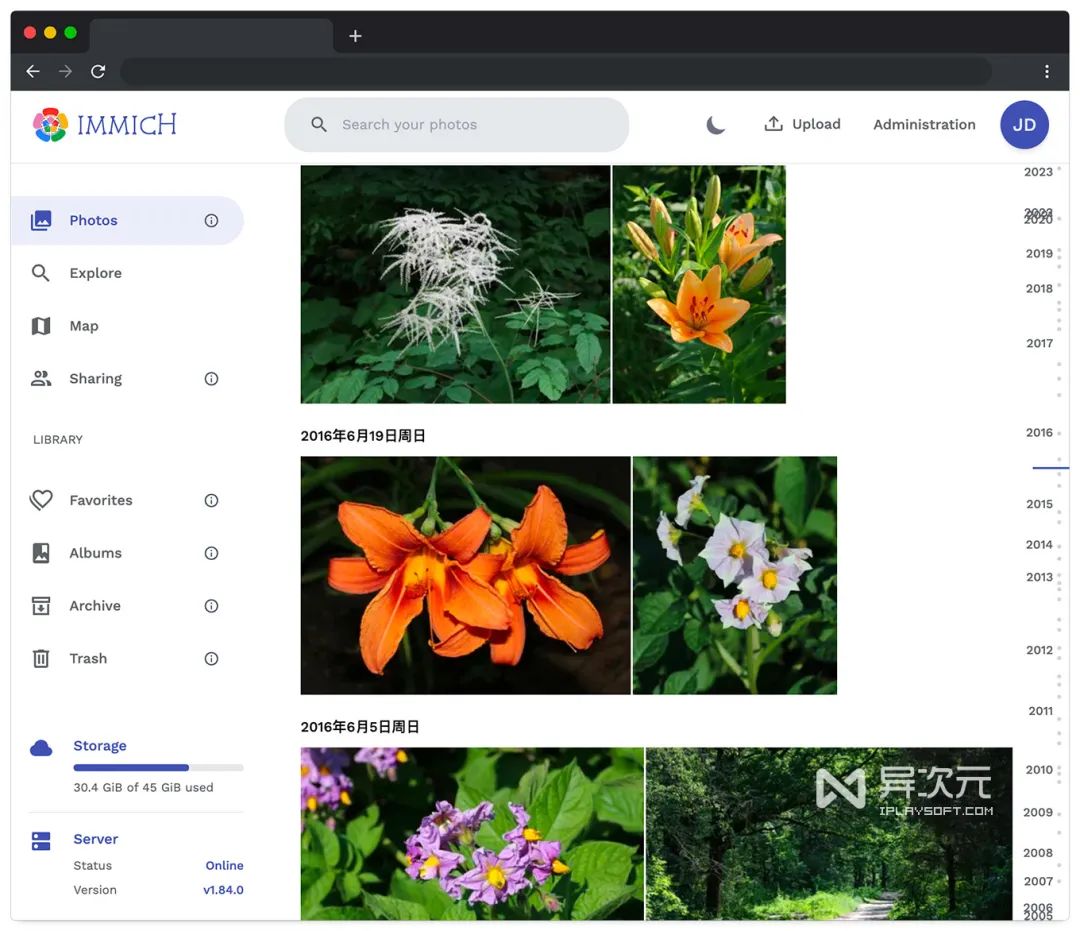Open the Explore section label
Image resolution: width=1080 pixels, height=931 pixels.
tap(96, 273)
